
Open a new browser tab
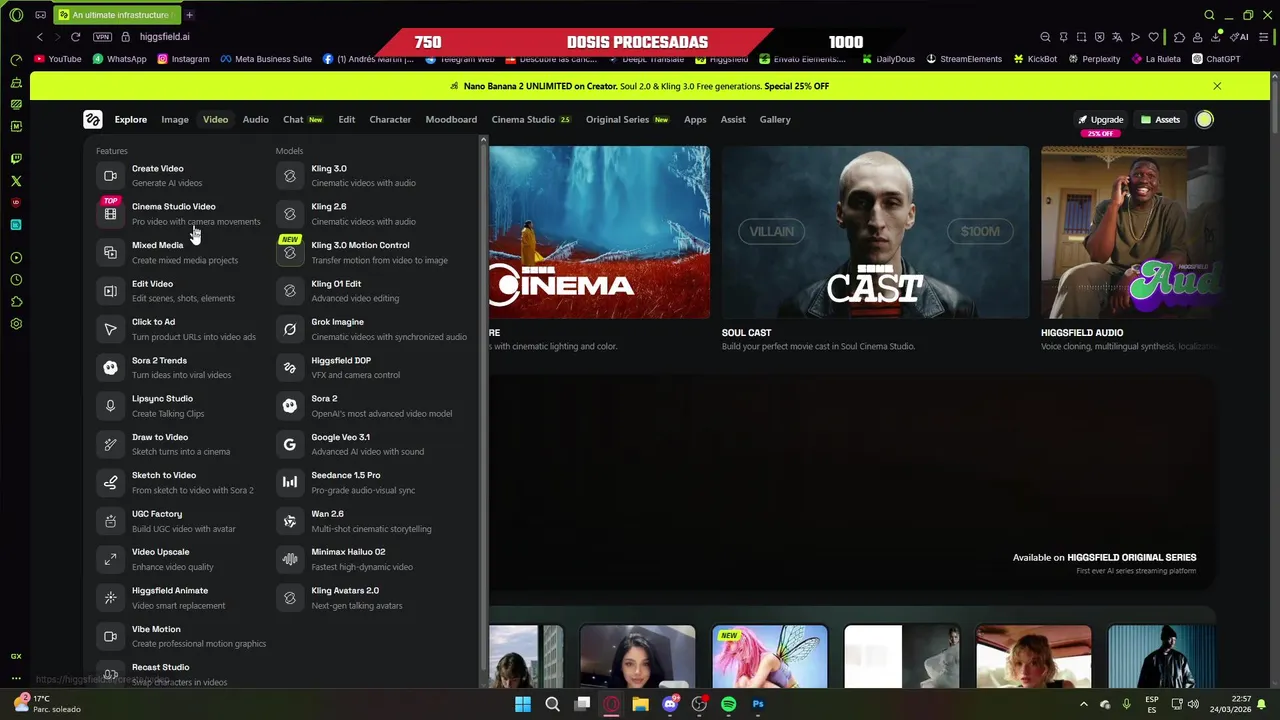(189, 15)
